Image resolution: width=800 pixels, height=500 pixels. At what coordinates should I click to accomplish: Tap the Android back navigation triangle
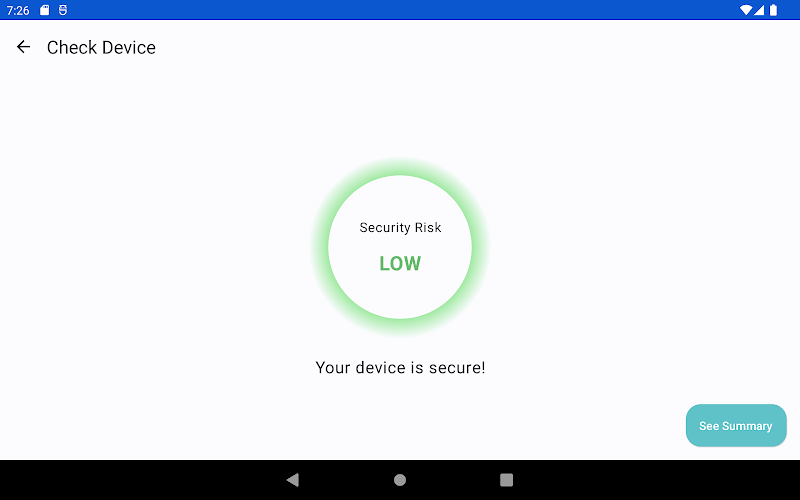[293, 480]
